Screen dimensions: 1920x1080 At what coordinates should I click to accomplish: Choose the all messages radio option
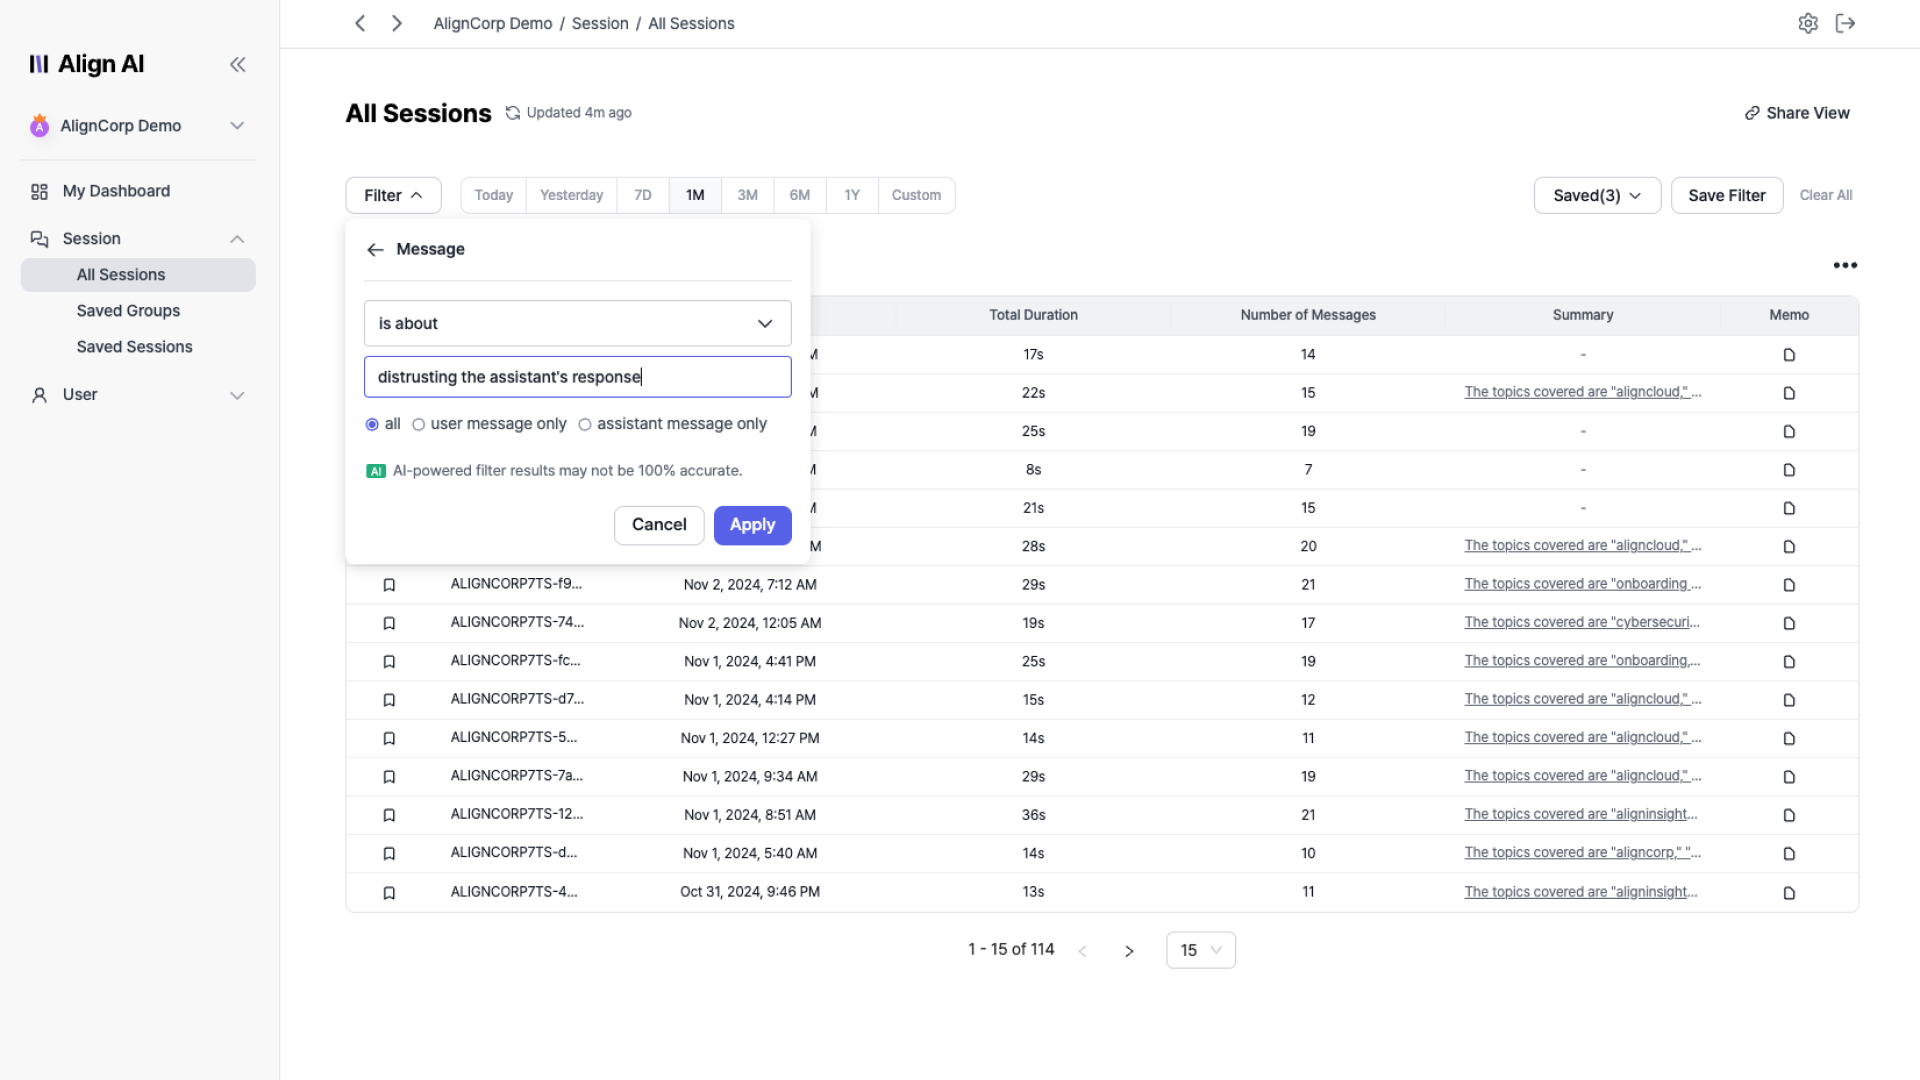coord(370,424)
